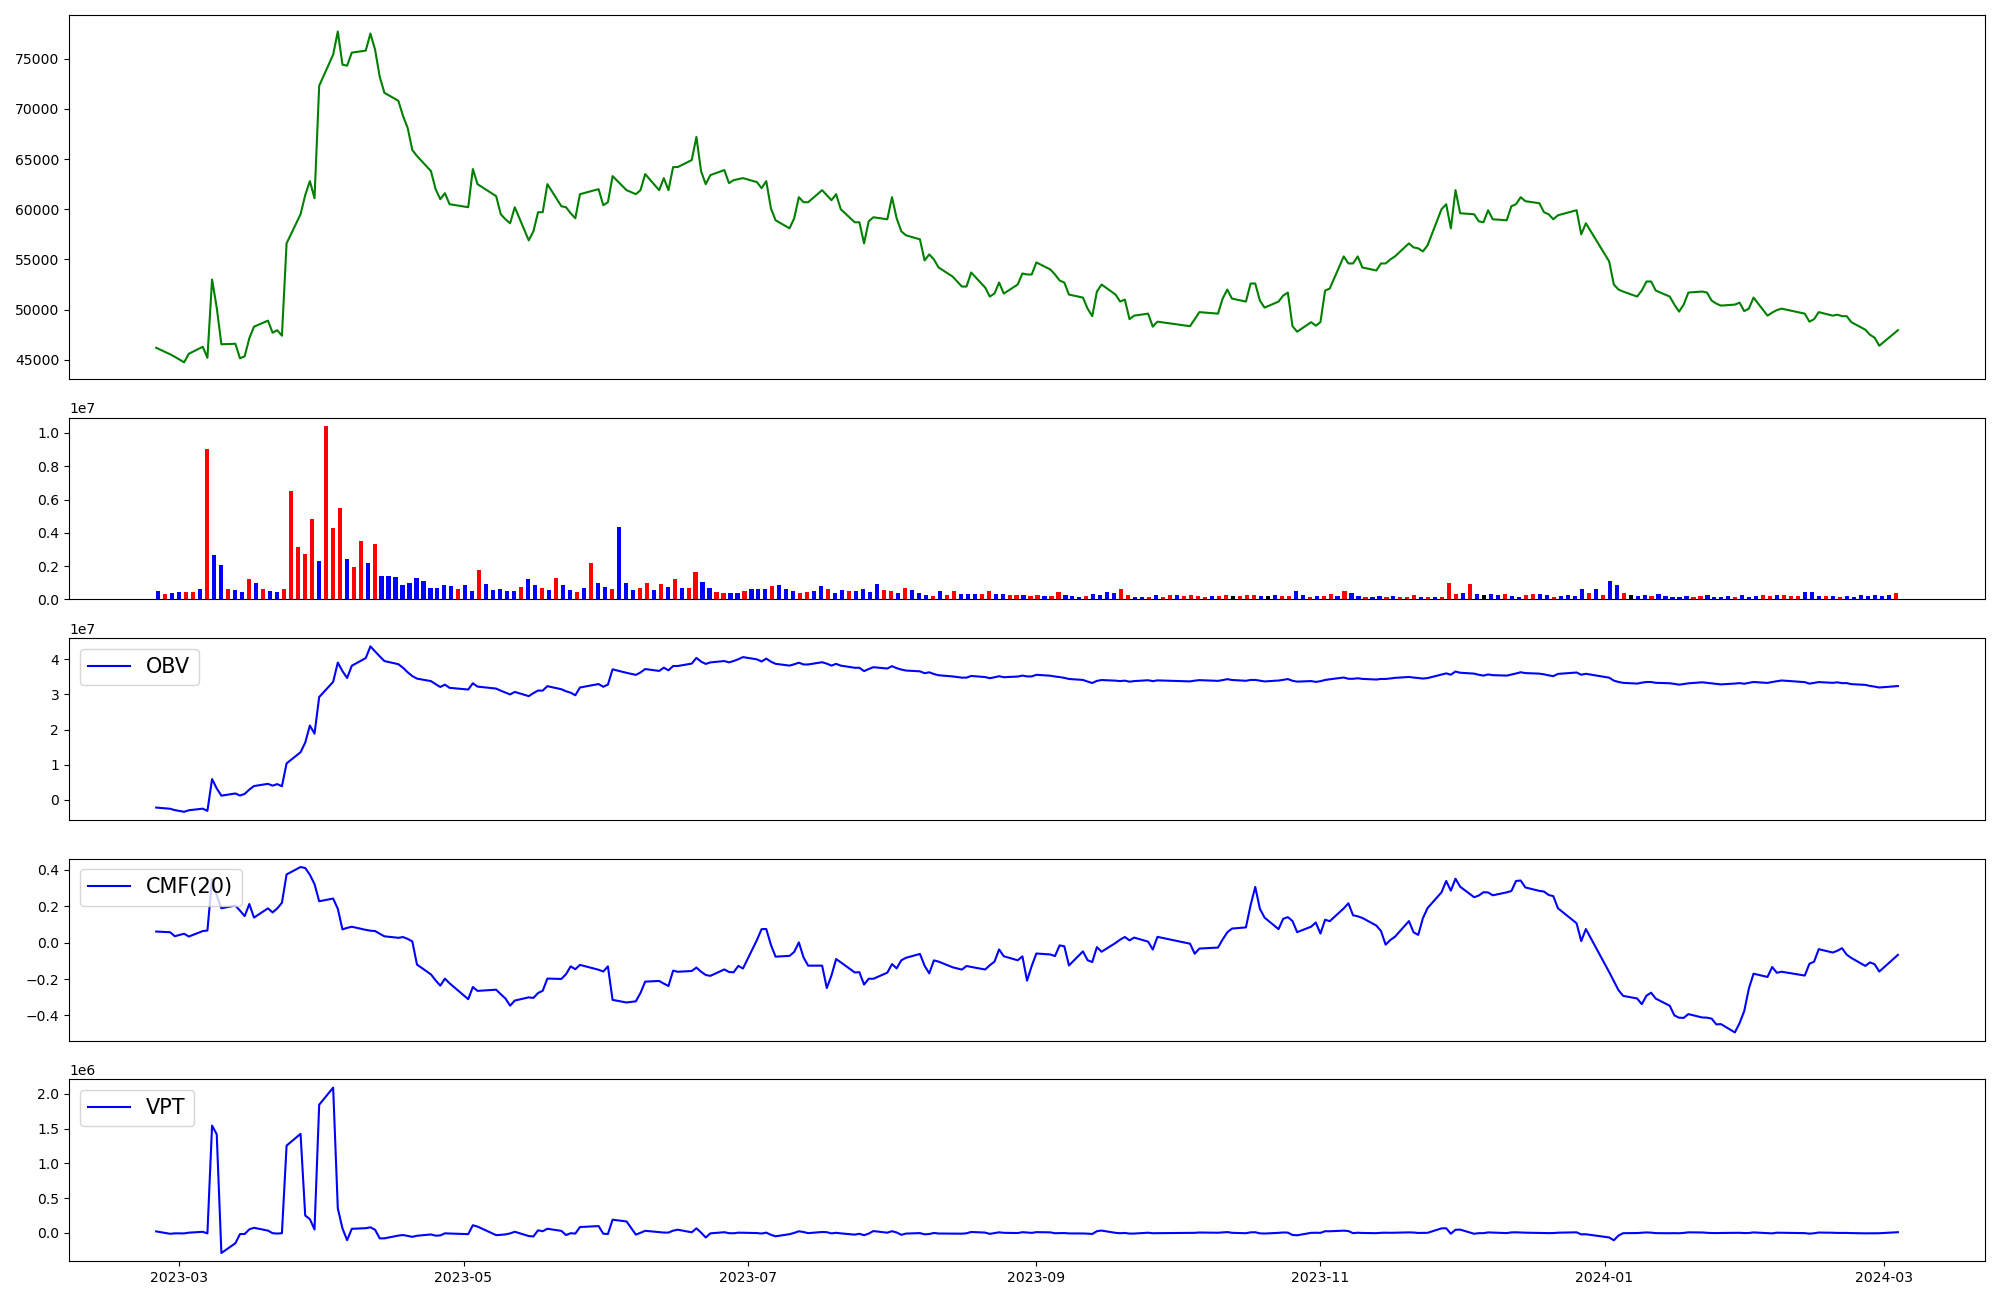Select the 2023-11 x-axis date label
Viewport: 2000px width, 1300px height.
coord(1320,1277)
